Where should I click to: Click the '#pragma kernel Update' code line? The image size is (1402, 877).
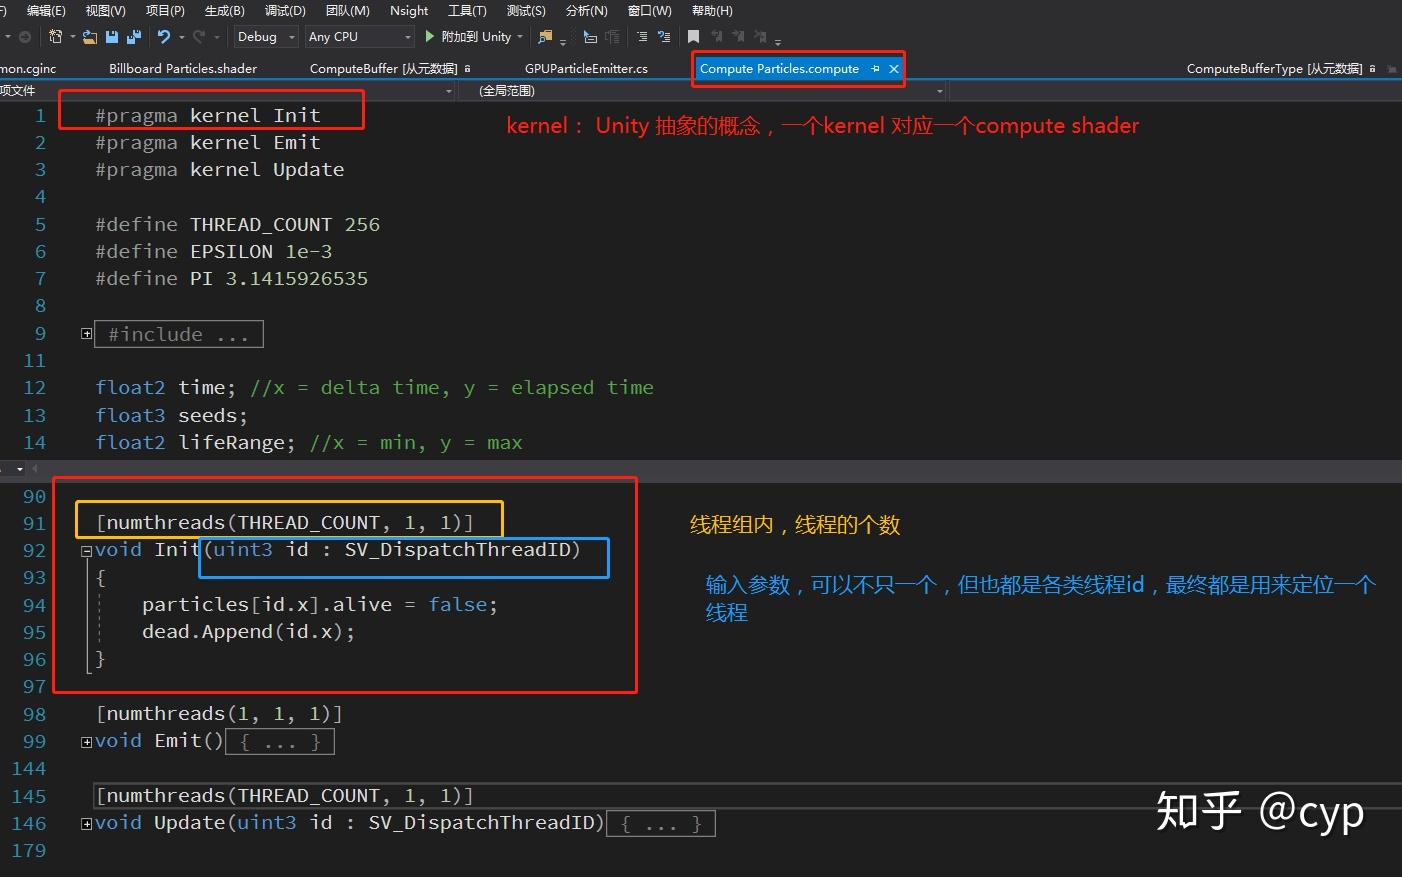[220, 170]
